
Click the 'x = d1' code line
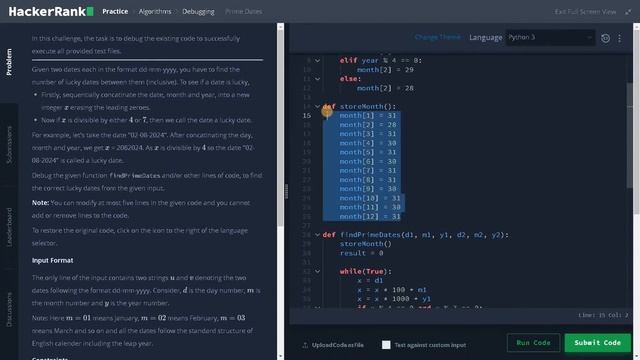370,280
